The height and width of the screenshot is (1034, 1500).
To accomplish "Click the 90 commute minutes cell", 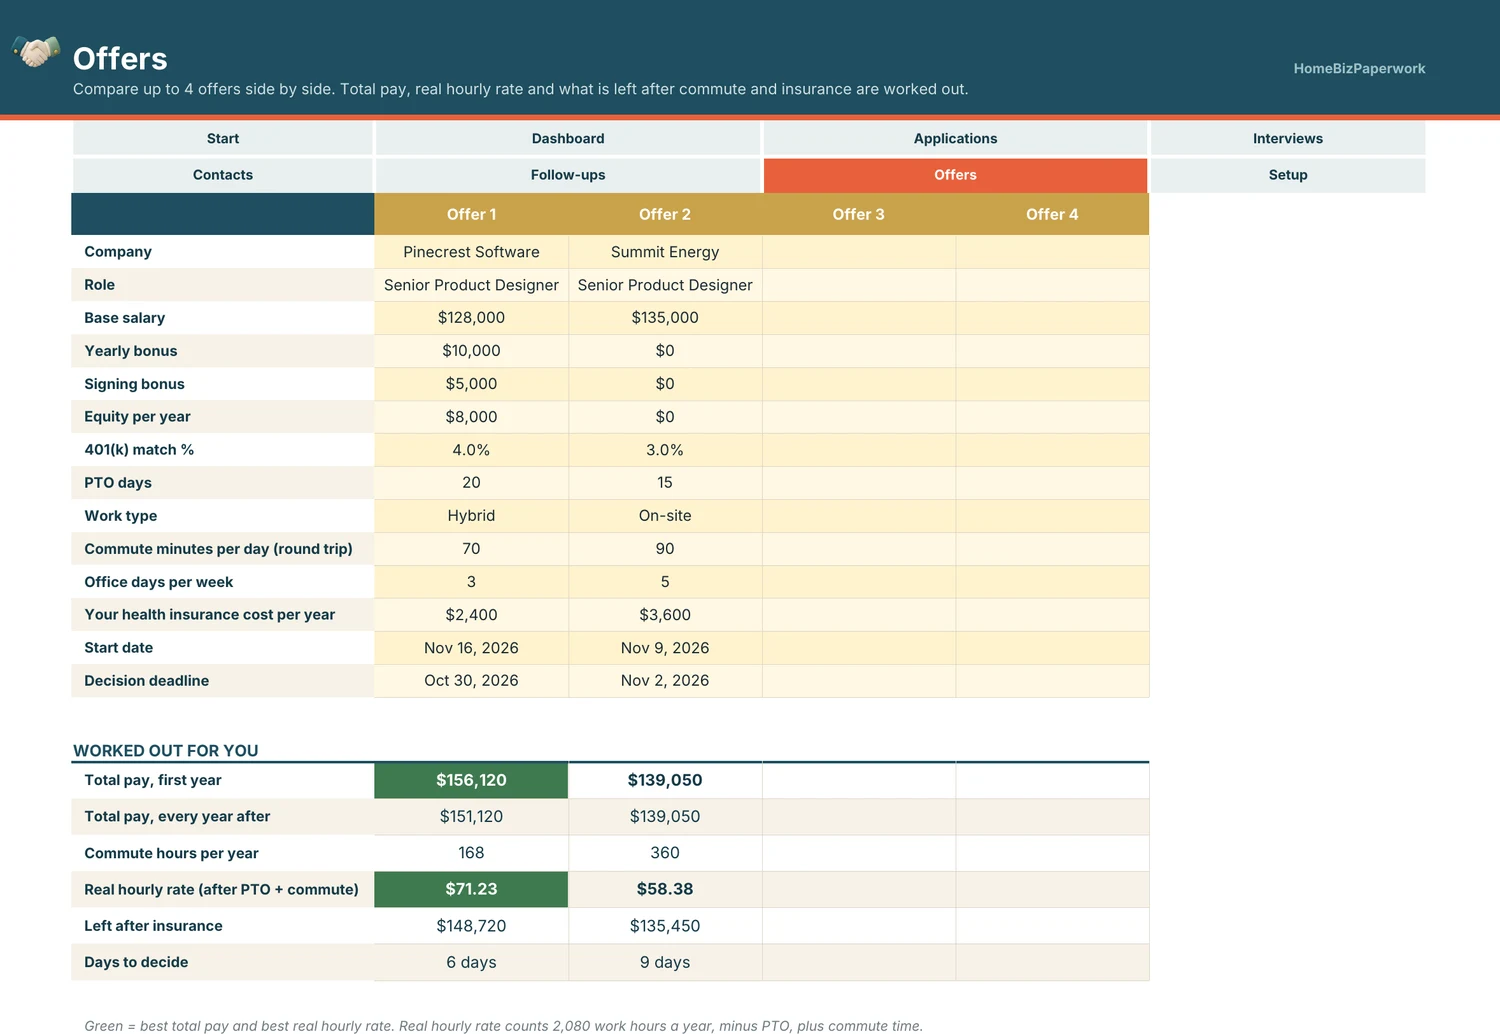I will click(x=665, y=549).
